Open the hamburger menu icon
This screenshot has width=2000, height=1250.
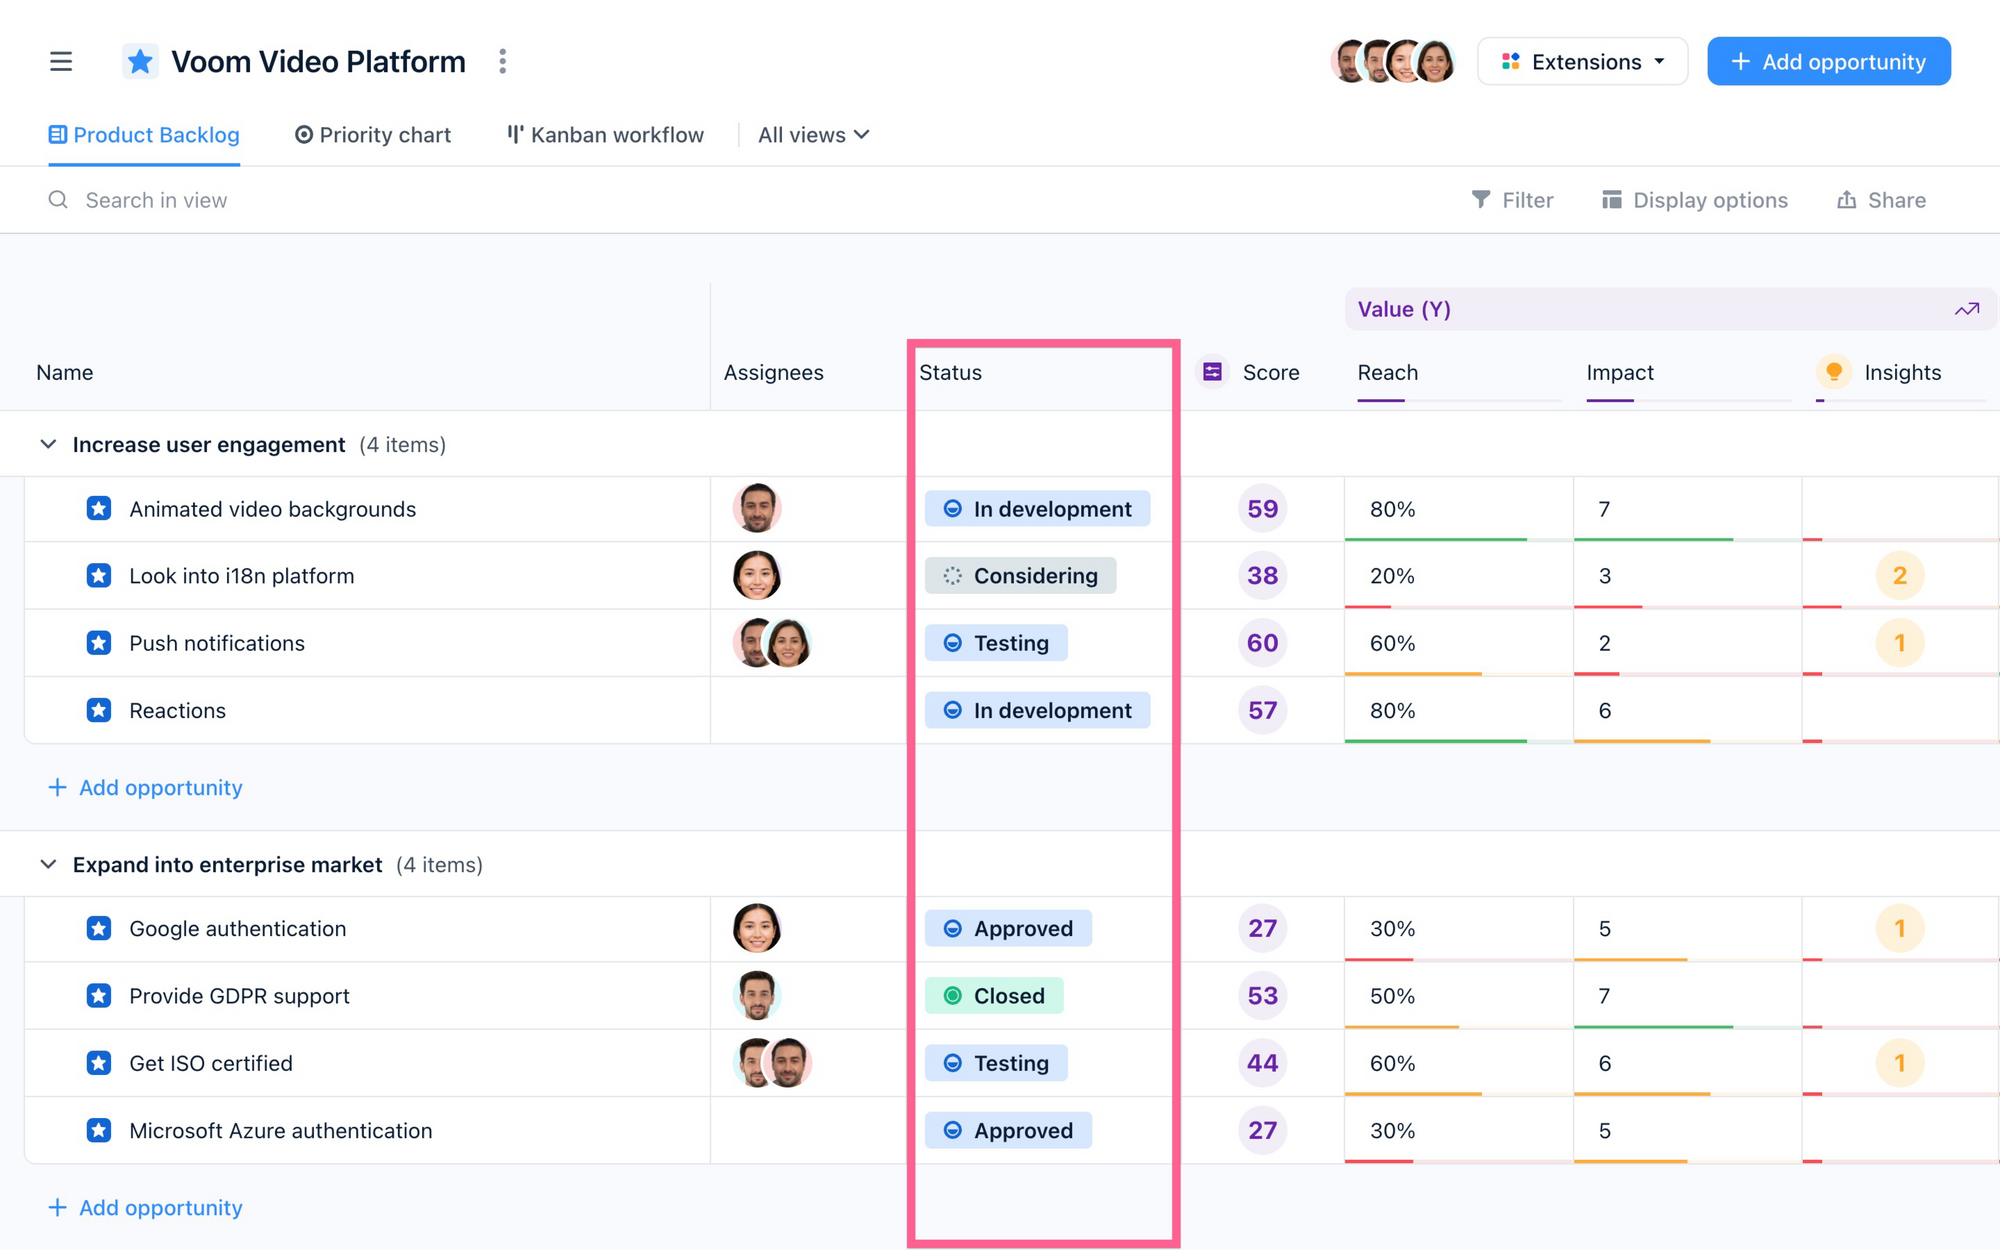click(x=61, y=62)
